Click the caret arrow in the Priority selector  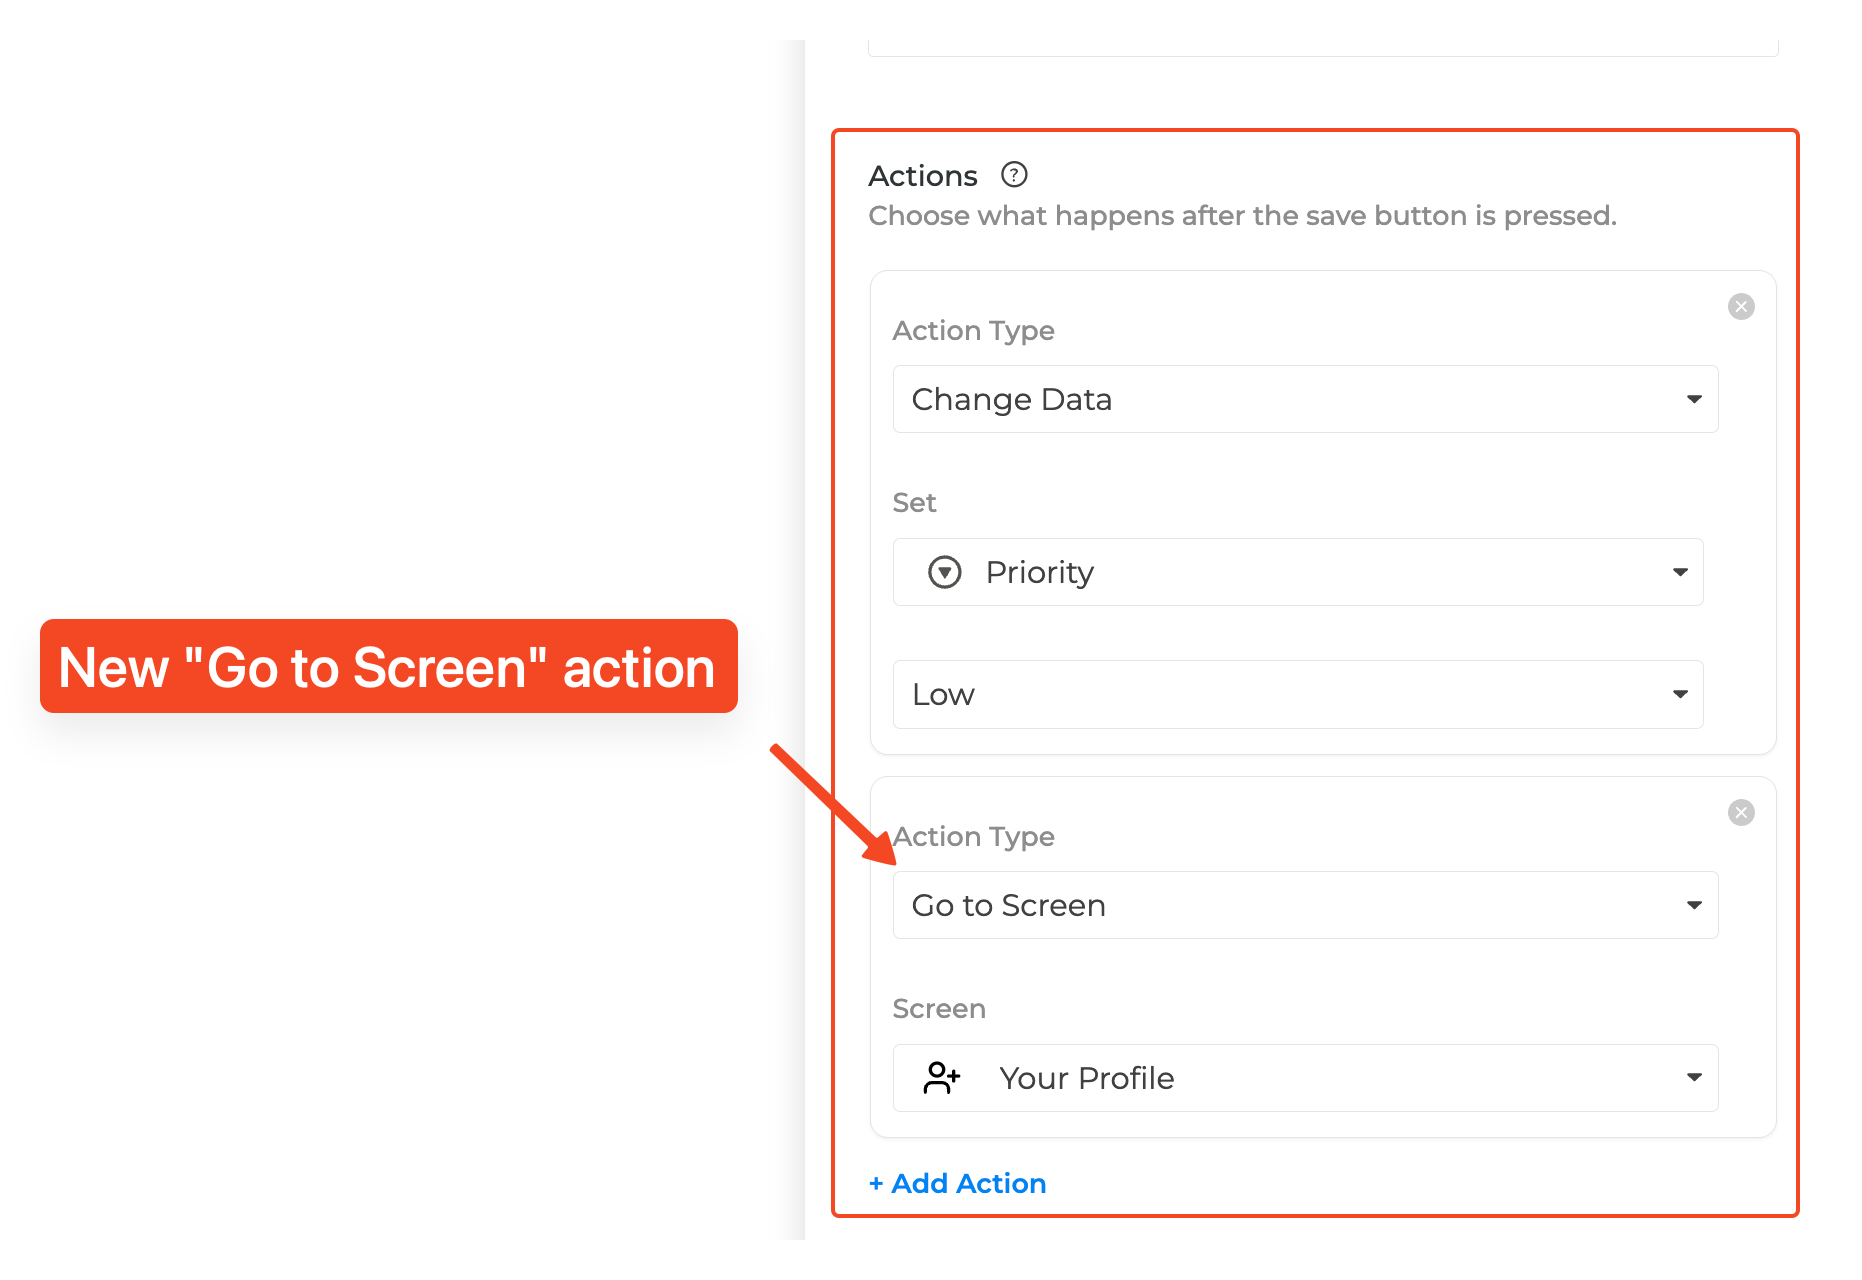click(1680, 572)
